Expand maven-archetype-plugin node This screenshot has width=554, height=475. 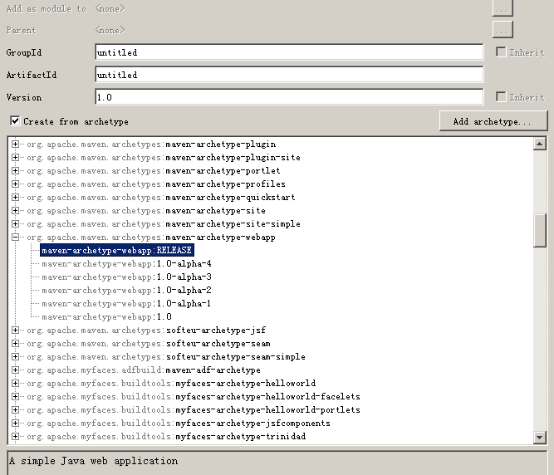tap(15, 144)
